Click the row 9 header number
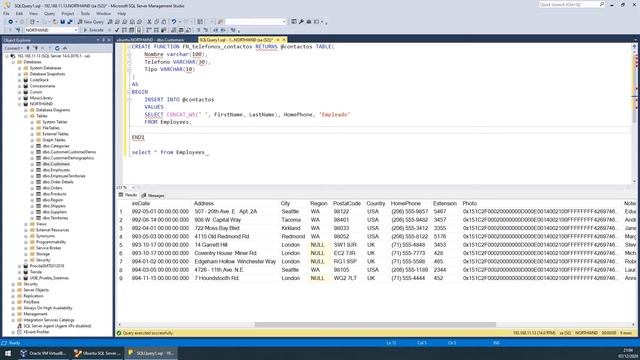 (x=121, y=278)
